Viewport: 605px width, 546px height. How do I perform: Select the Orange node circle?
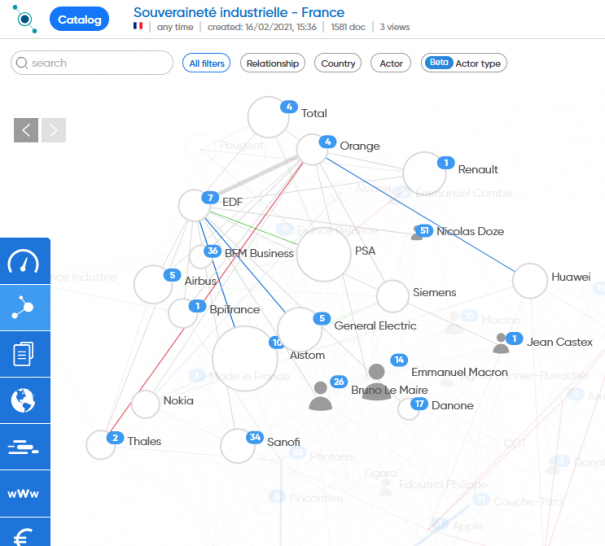pyautogui.click(x=312, y=149)
